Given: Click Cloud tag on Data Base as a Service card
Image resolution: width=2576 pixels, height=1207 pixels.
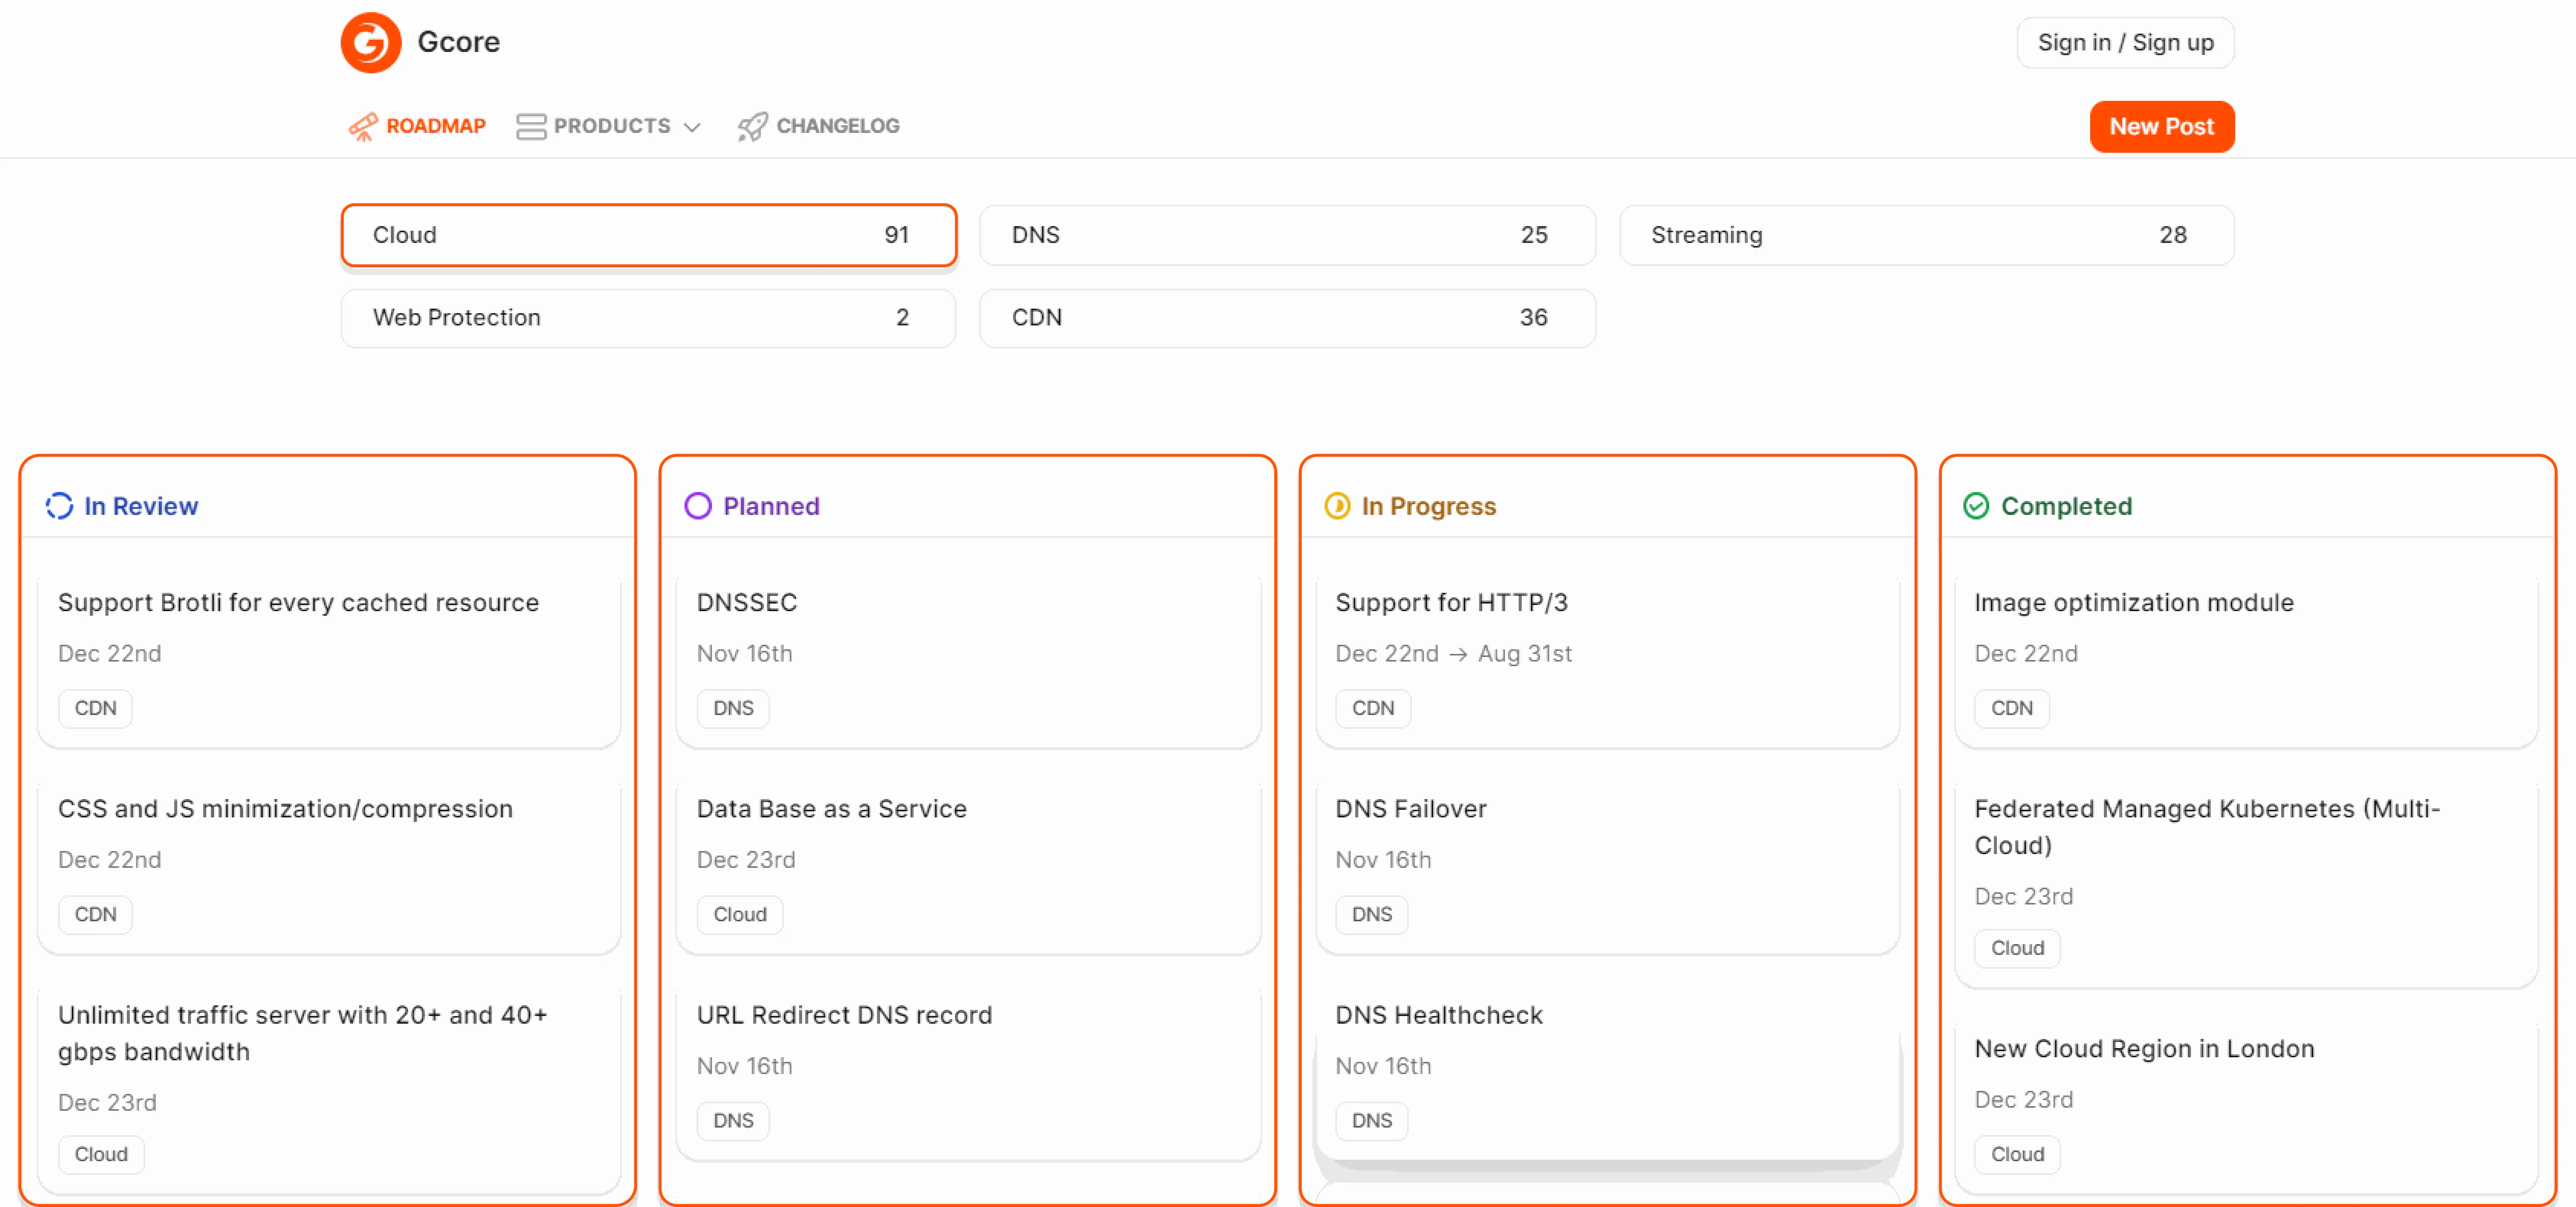Looking at the screenshot, I should [740, 914].
